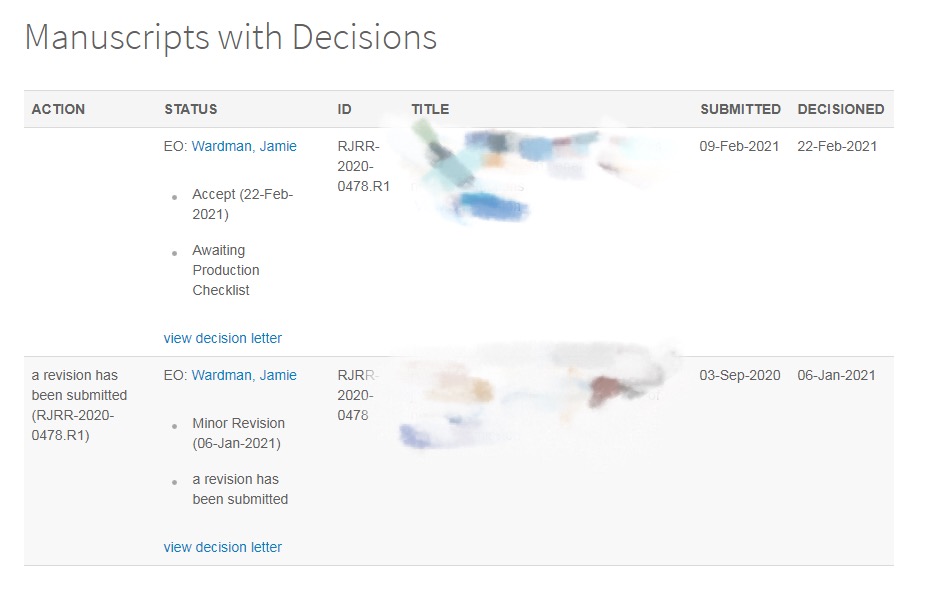Click the DECISIONED column header

[841, 109]
